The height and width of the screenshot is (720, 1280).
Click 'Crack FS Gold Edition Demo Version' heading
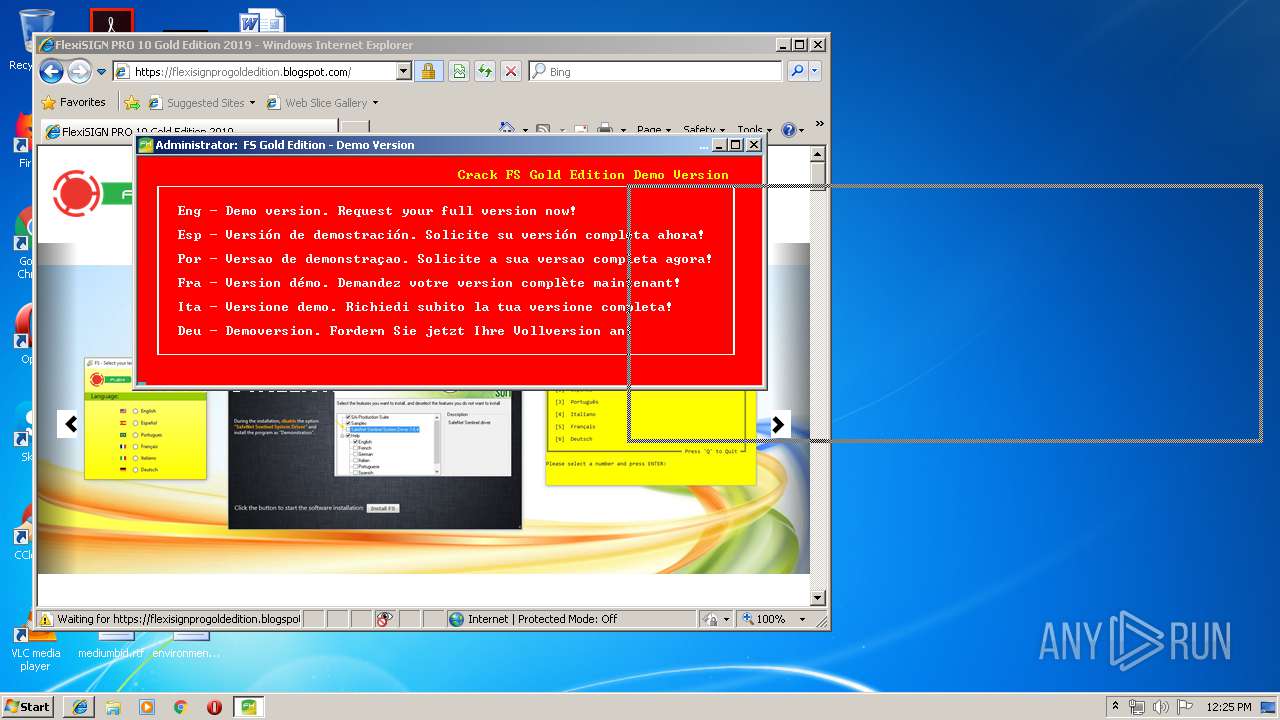tap(593, 175)
